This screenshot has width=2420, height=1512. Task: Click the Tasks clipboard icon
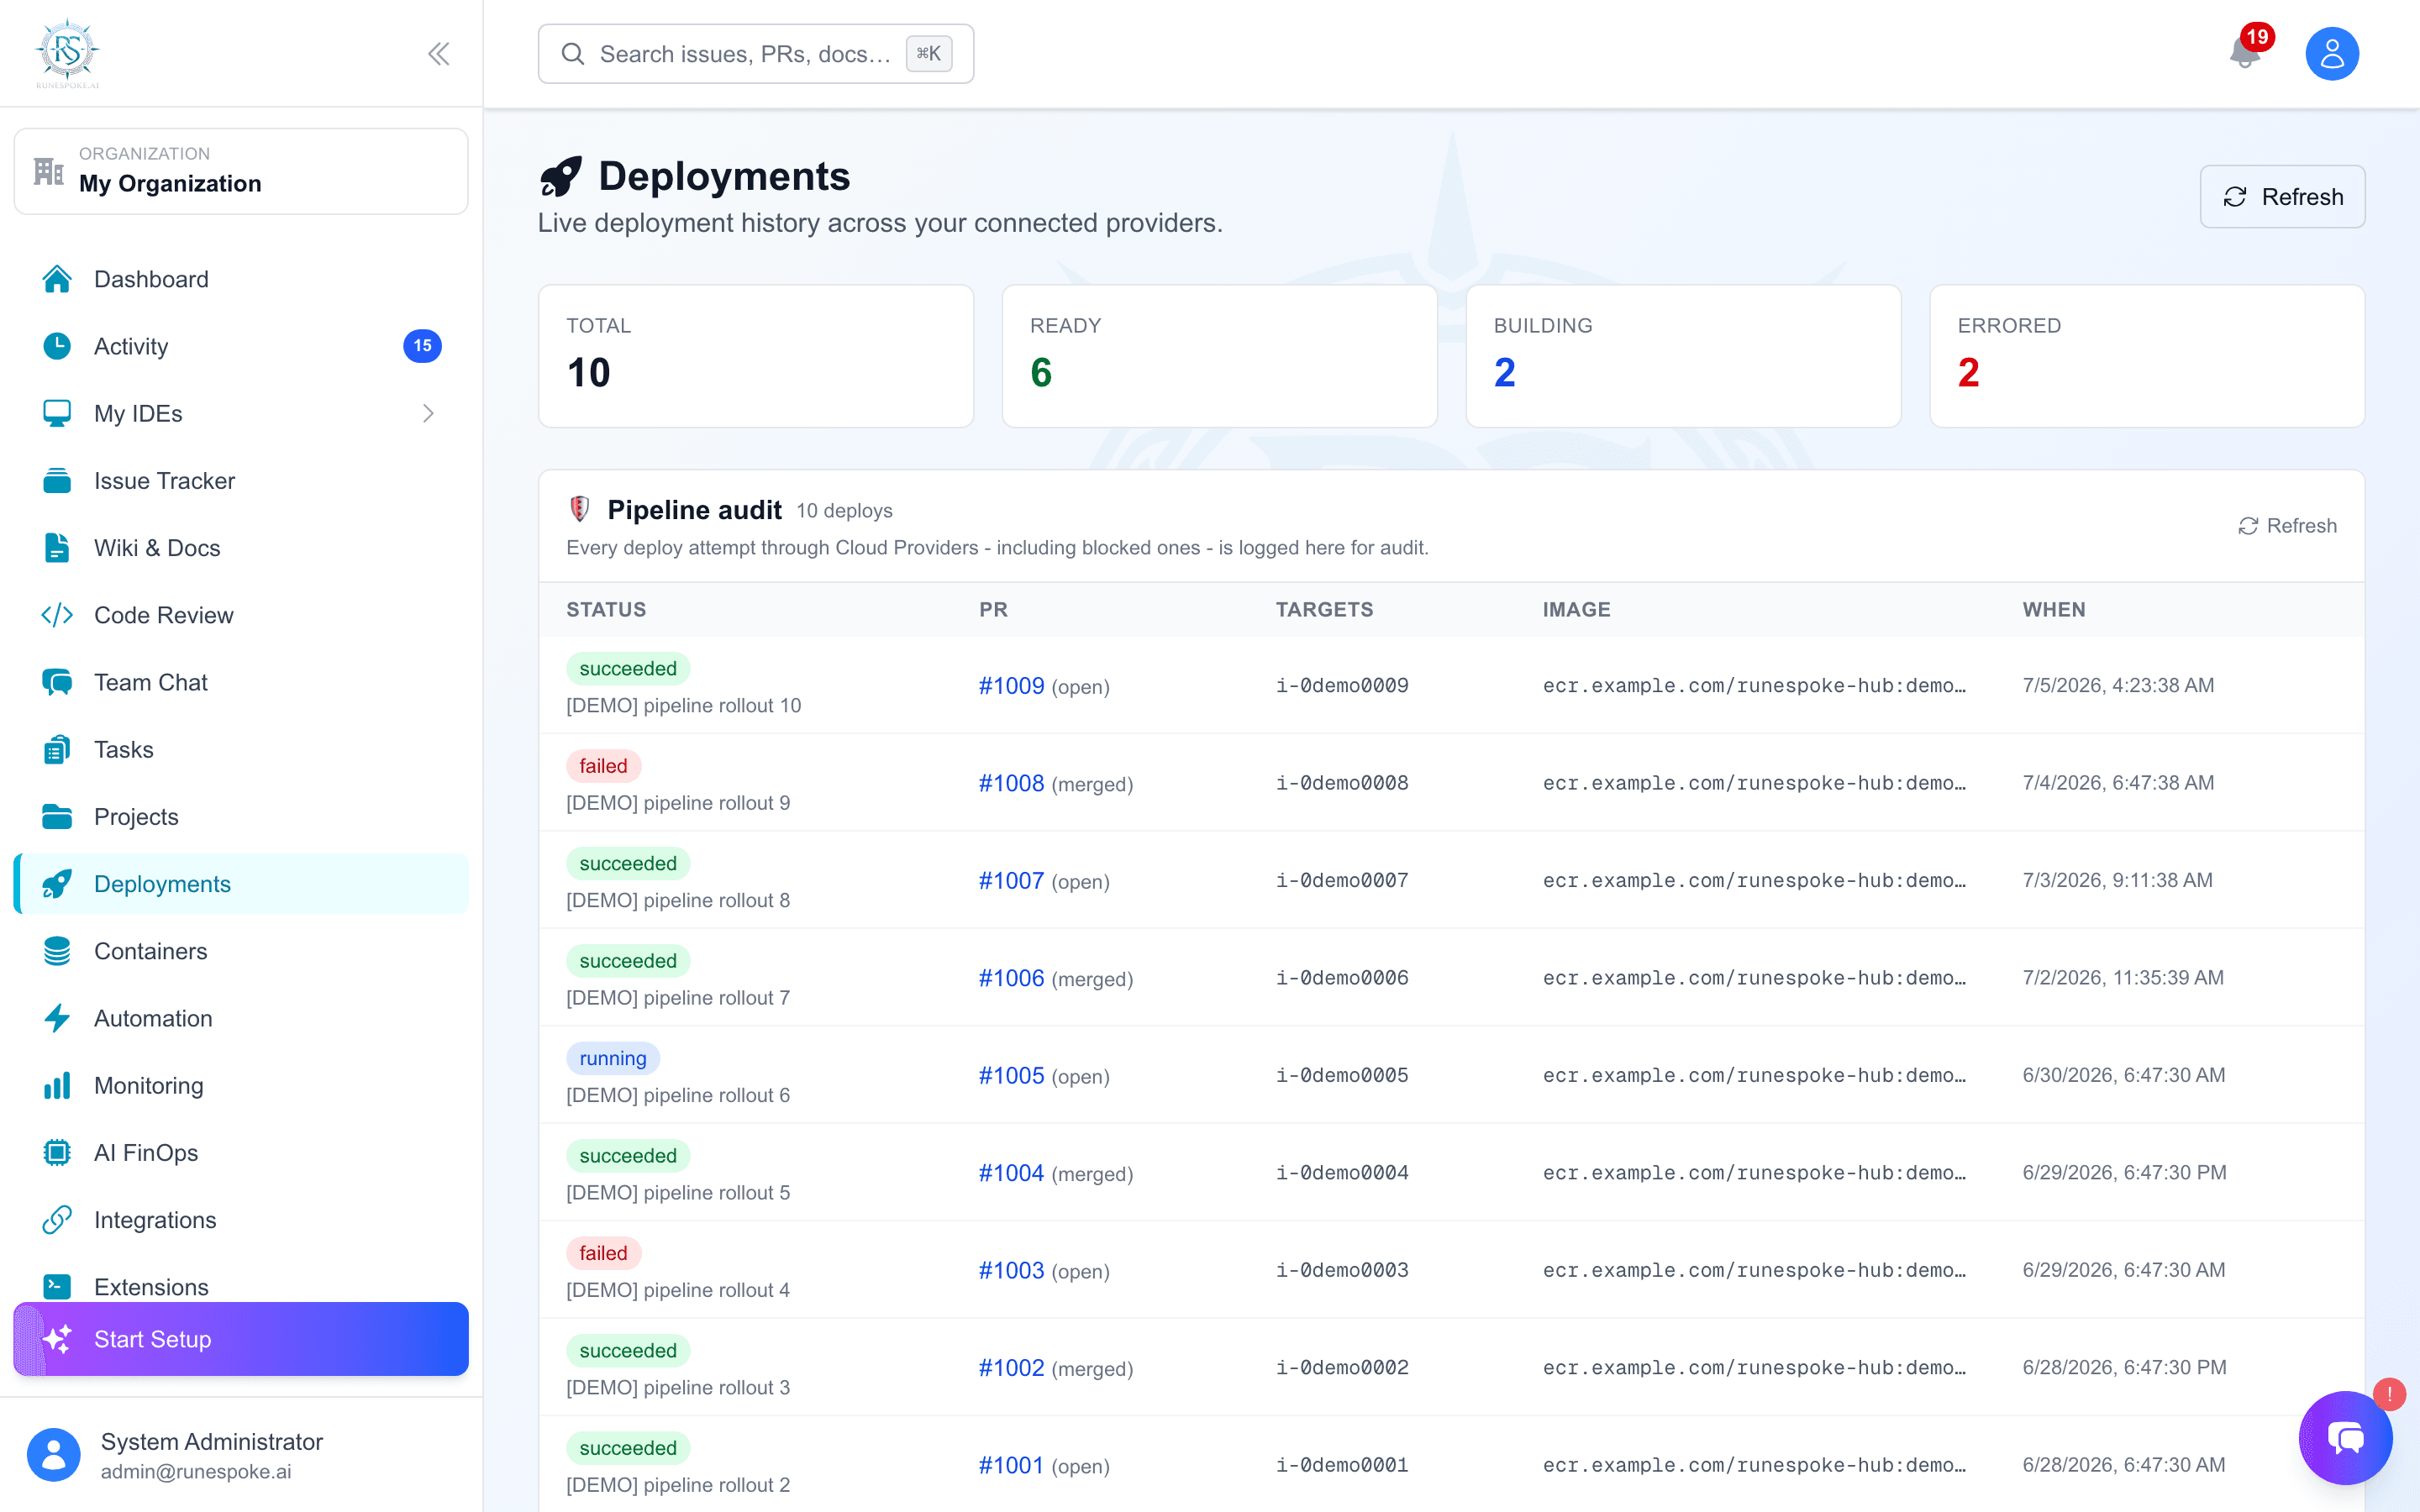coord(57,749)
